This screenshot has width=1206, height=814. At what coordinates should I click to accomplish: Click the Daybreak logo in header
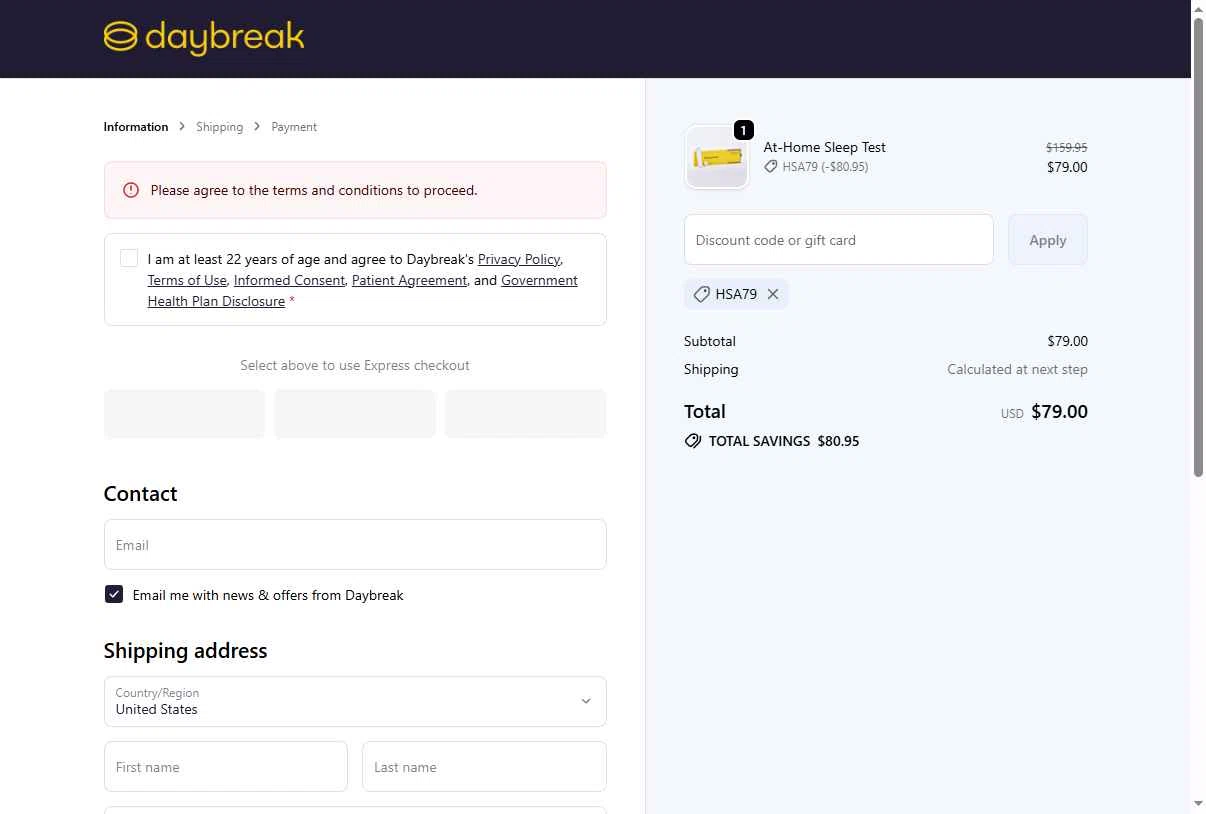point(204,38)
